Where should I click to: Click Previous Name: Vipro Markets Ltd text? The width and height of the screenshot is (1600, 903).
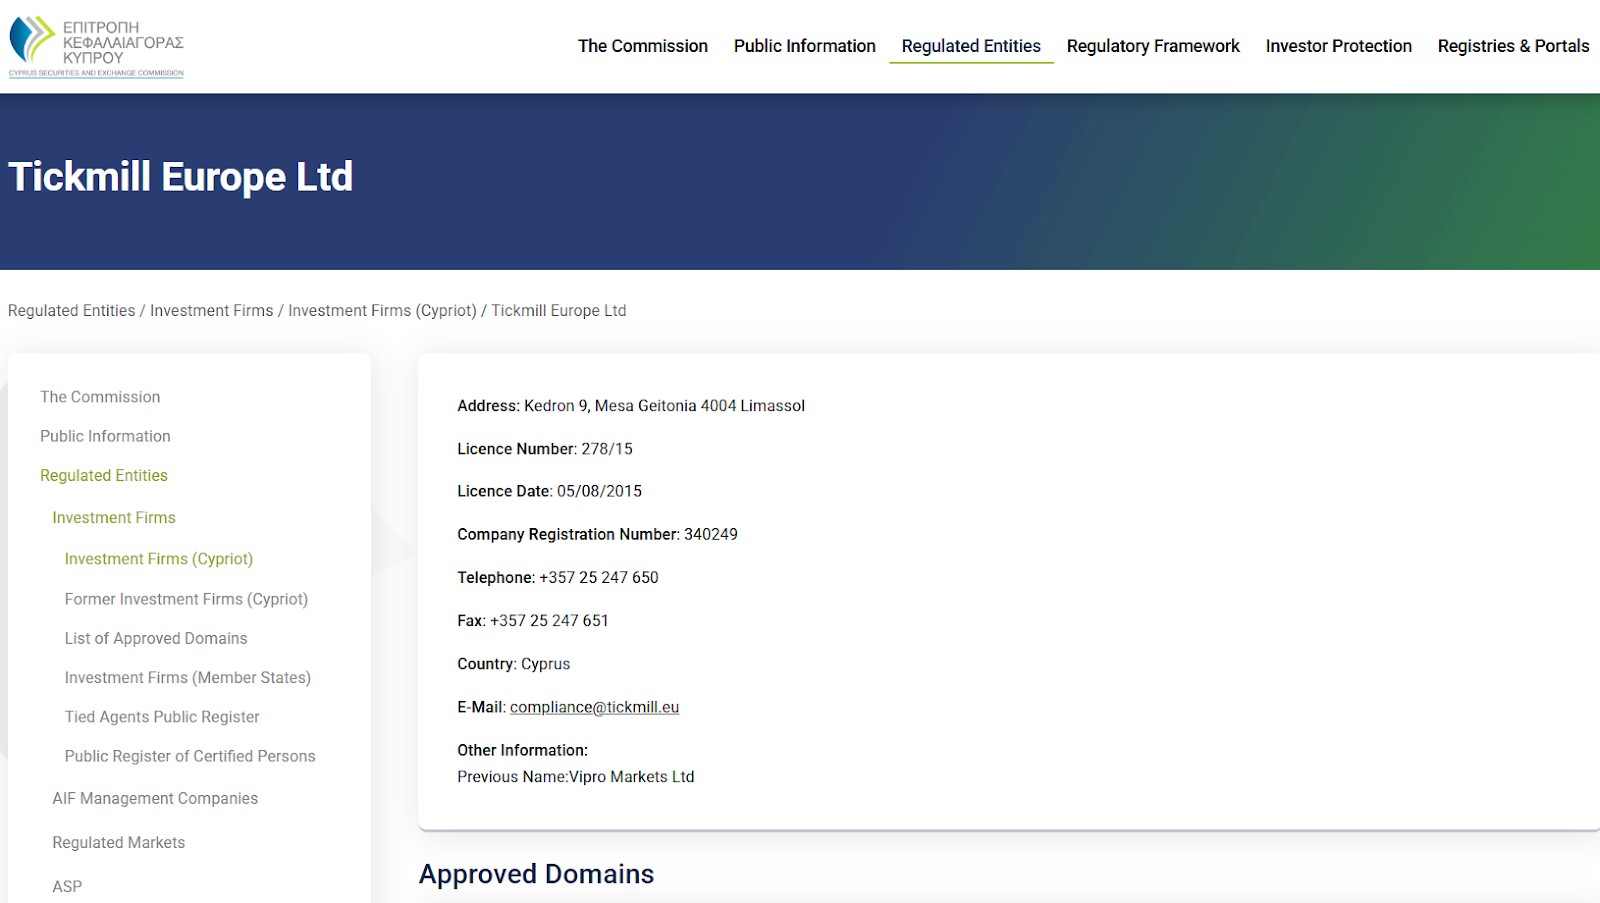[x=576, y=777]
